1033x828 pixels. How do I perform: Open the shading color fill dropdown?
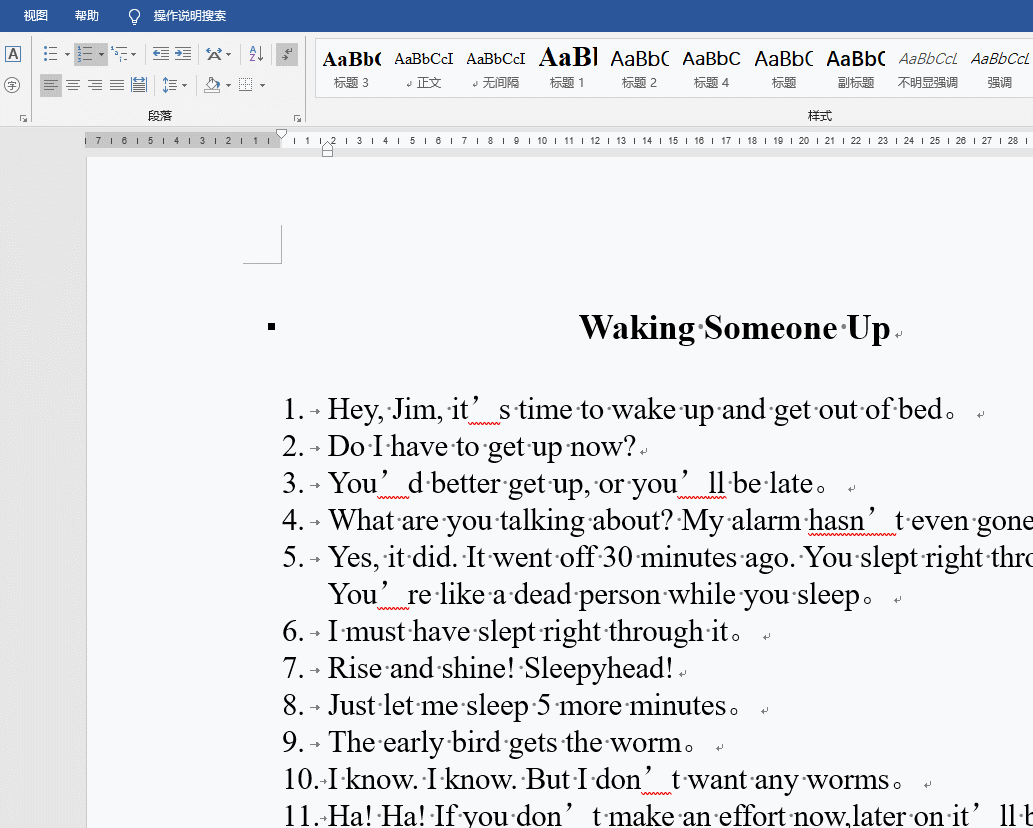(x=229, y=86)
